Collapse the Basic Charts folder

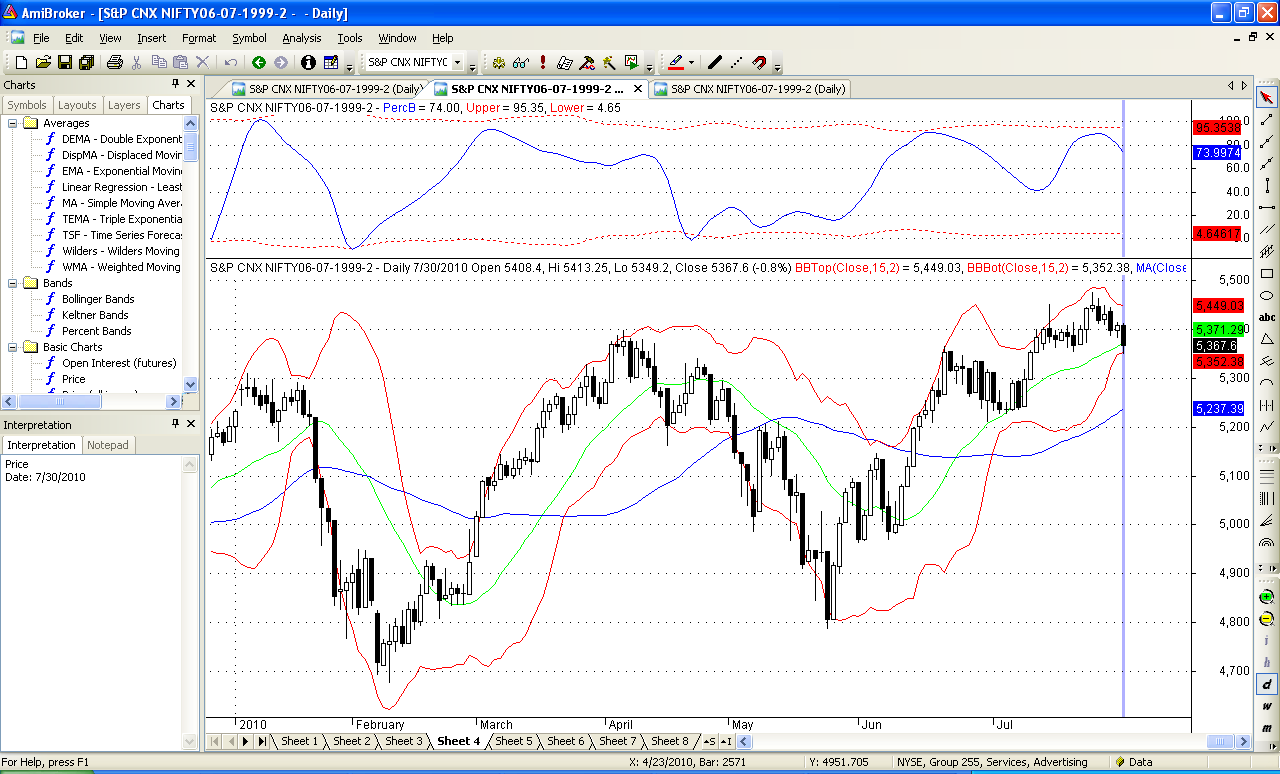tap(13, 347)
